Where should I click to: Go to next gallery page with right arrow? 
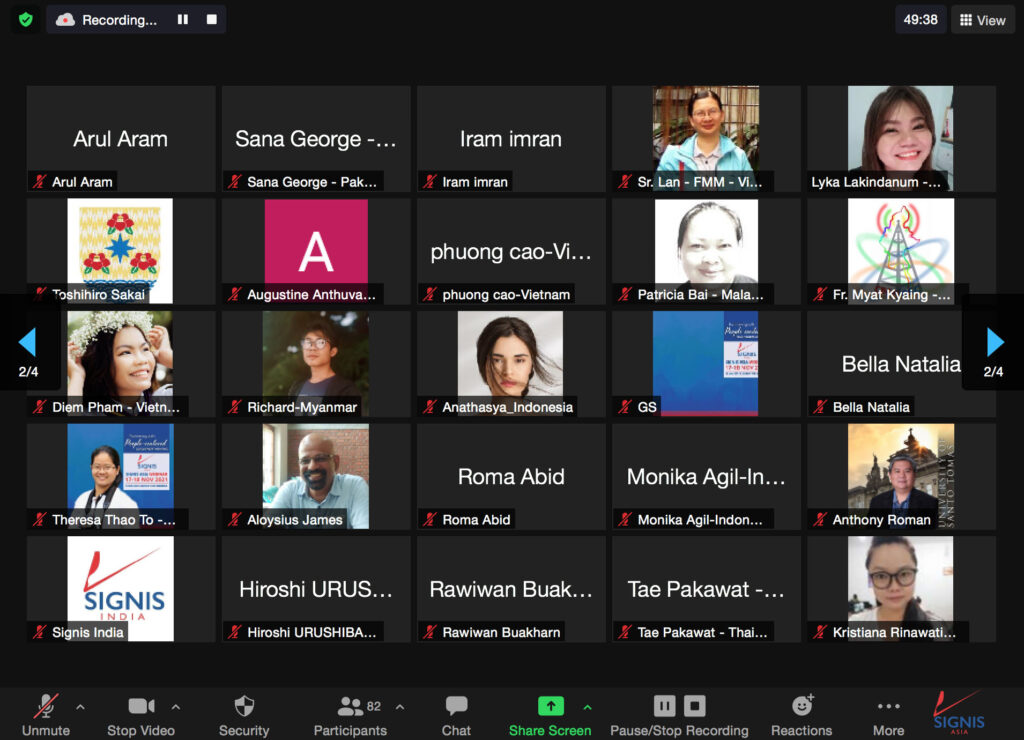click(x=995, y=343)
